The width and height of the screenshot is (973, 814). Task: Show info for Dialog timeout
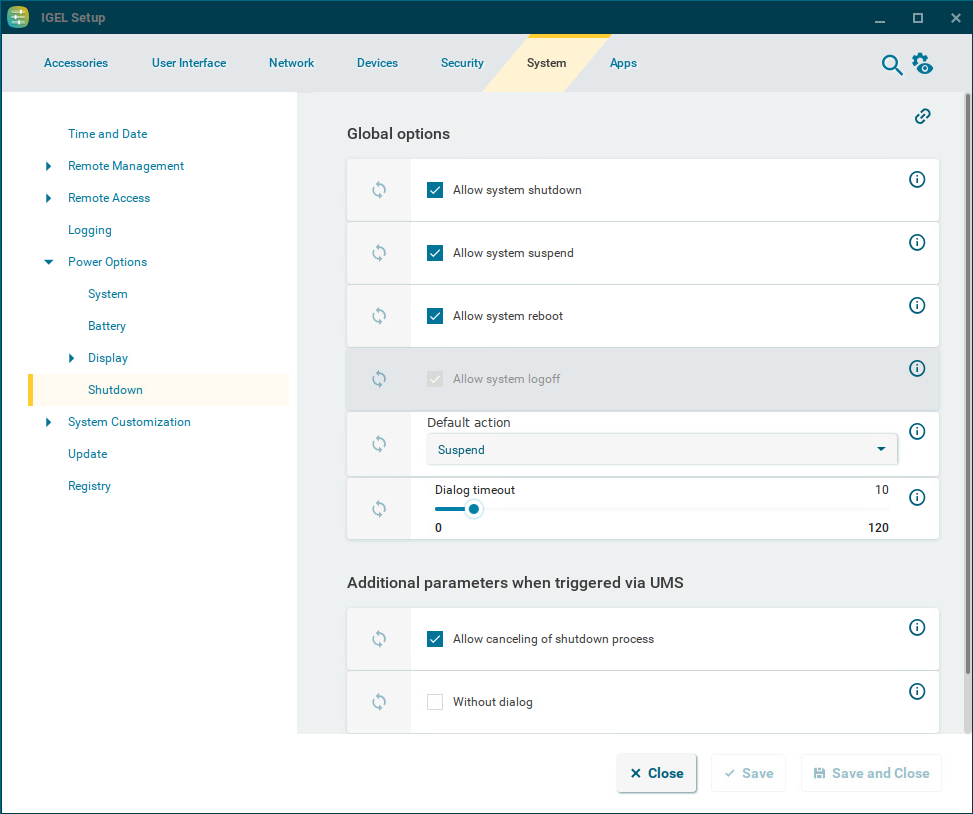click(916, 497)
